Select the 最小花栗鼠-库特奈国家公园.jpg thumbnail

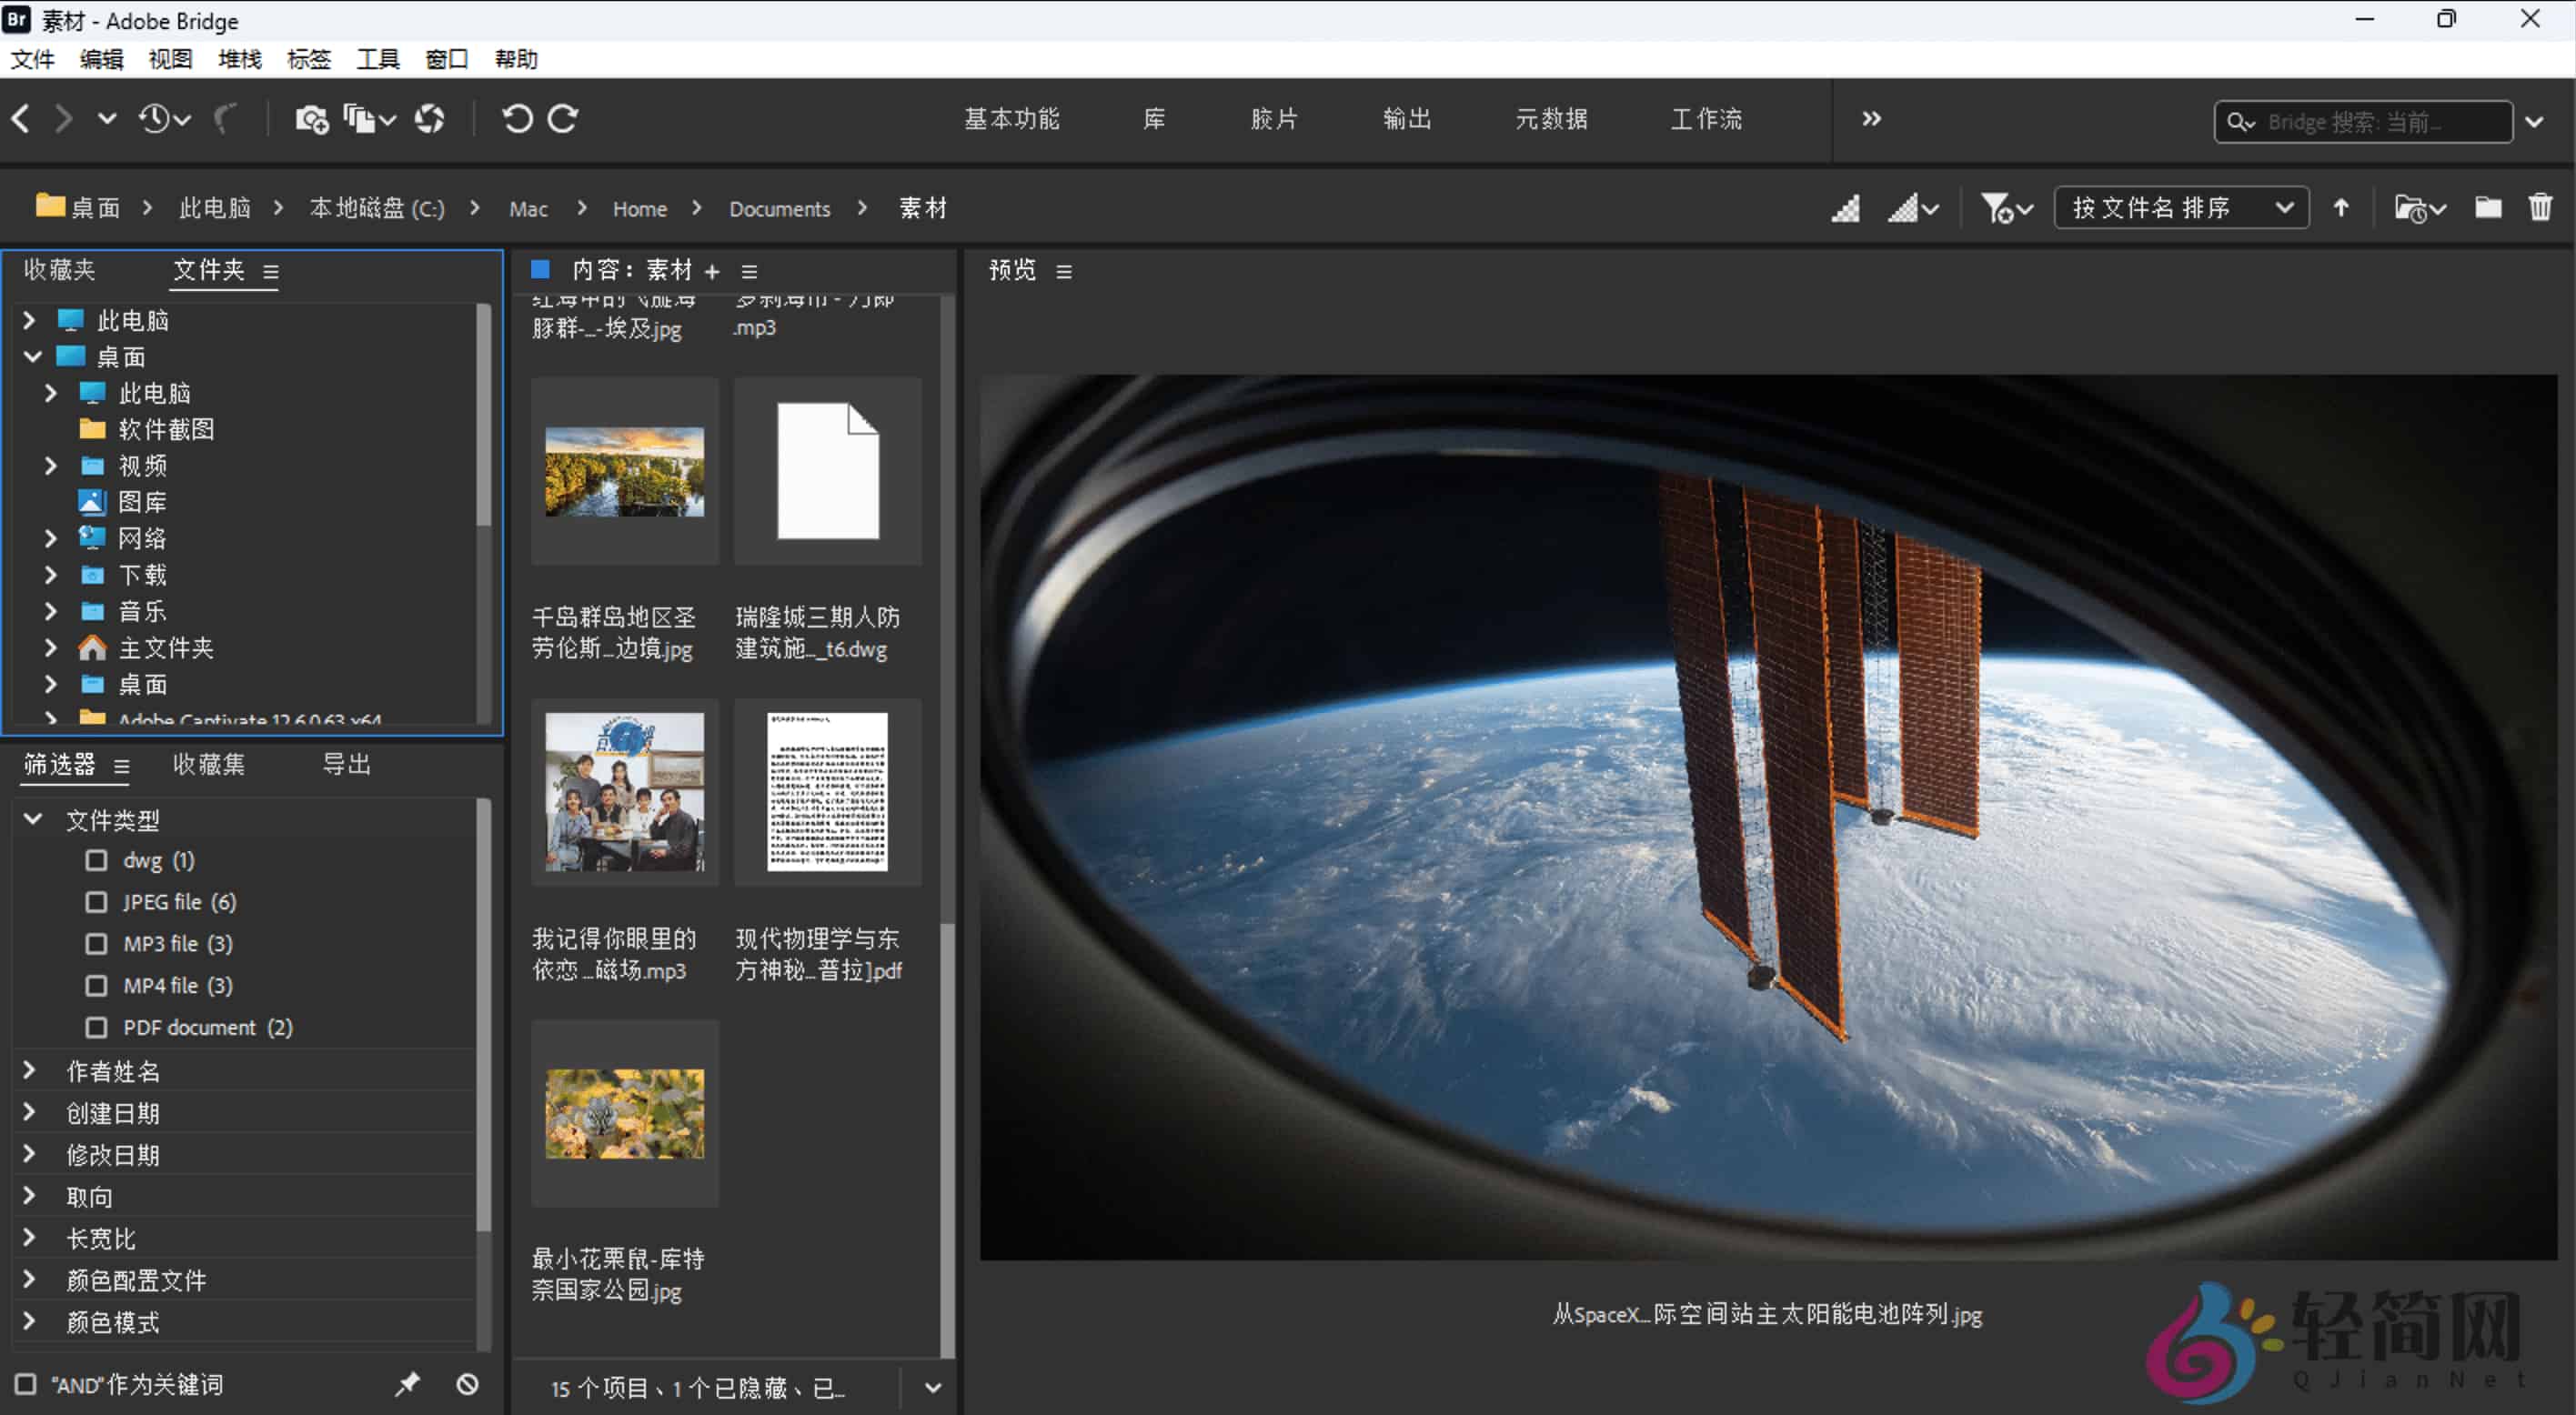pyautogui.click(x=624, y=1113)
